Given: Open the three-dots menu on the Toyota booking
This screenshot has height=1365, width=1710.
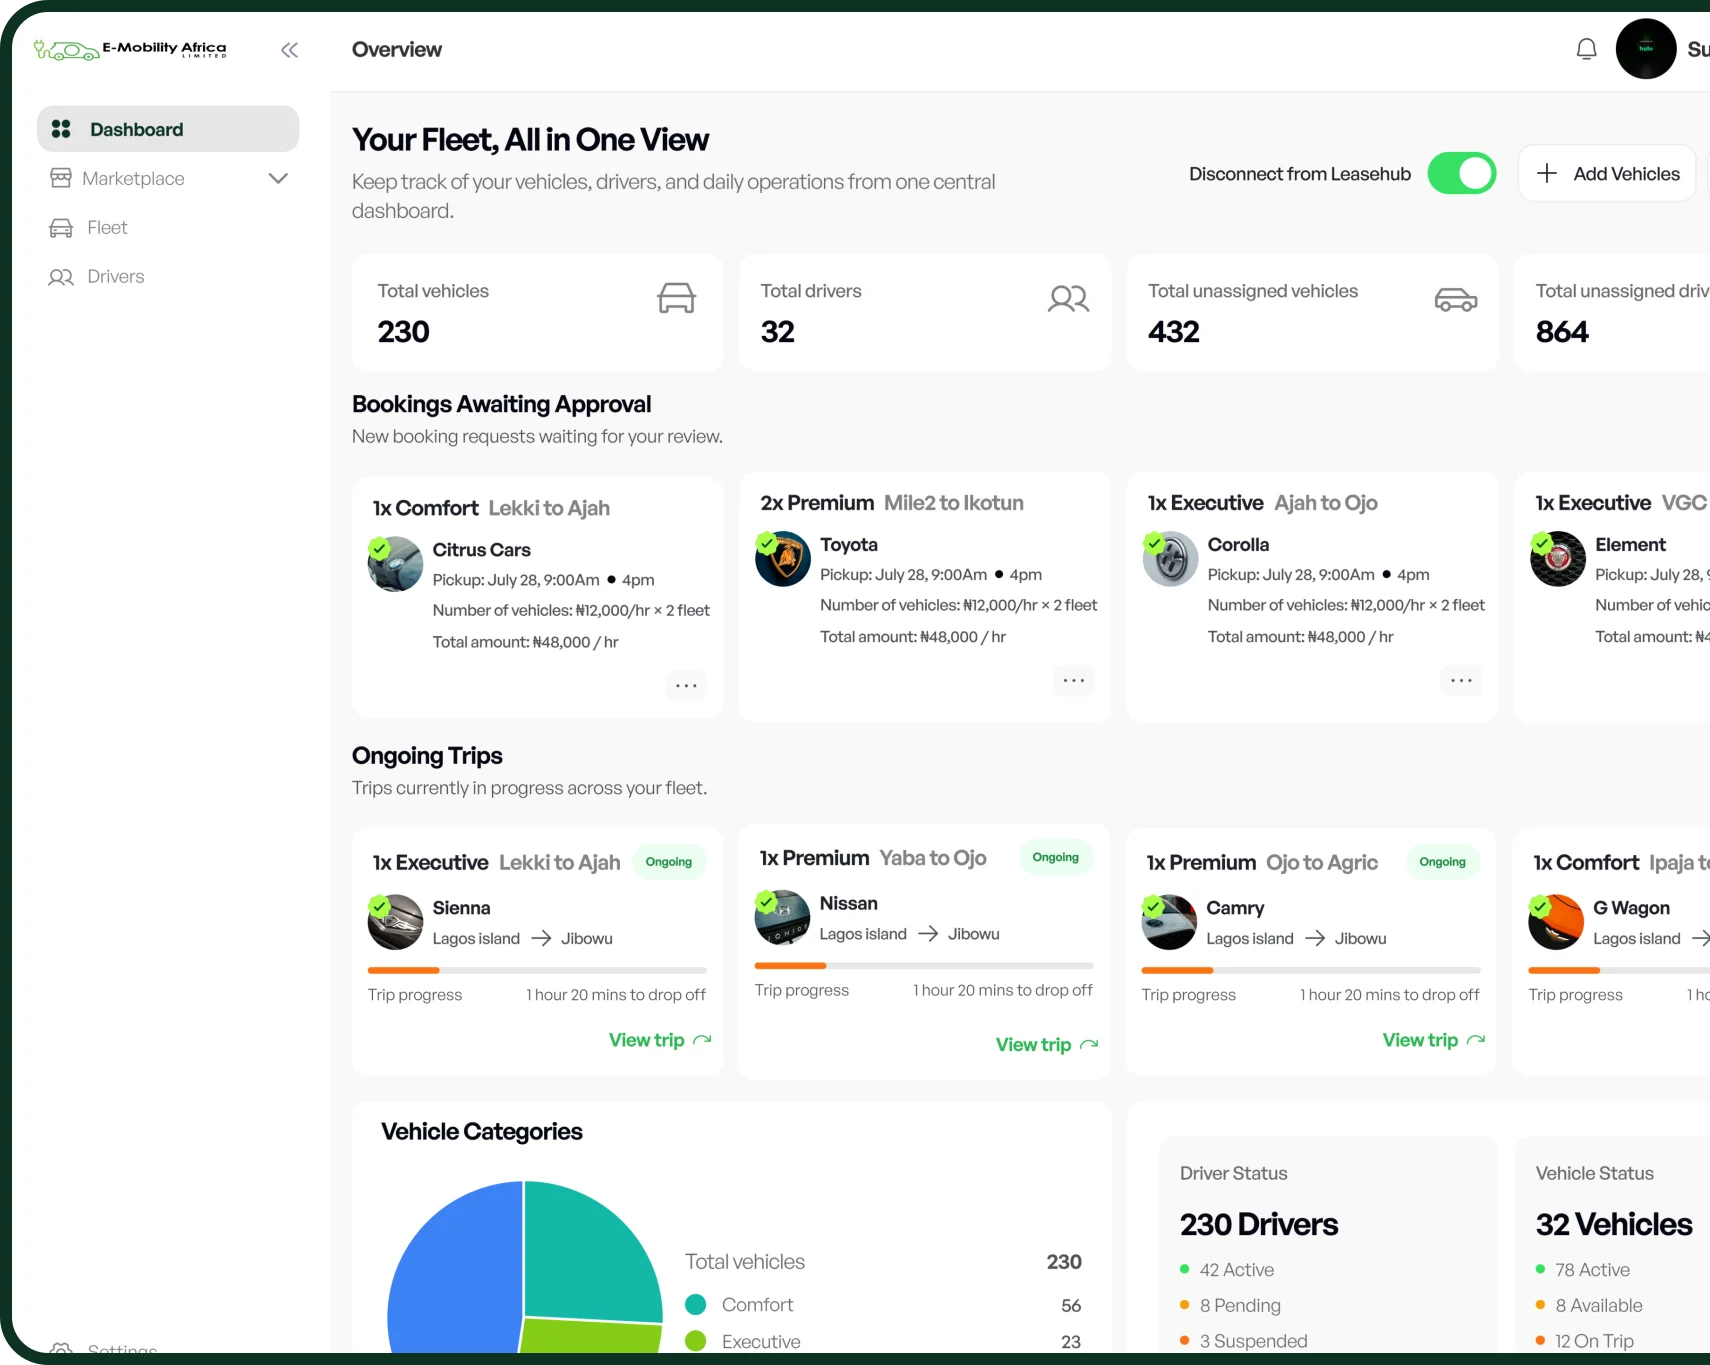Looking at the screenshot, I should pyautogui.click(x=1074, y=681).
